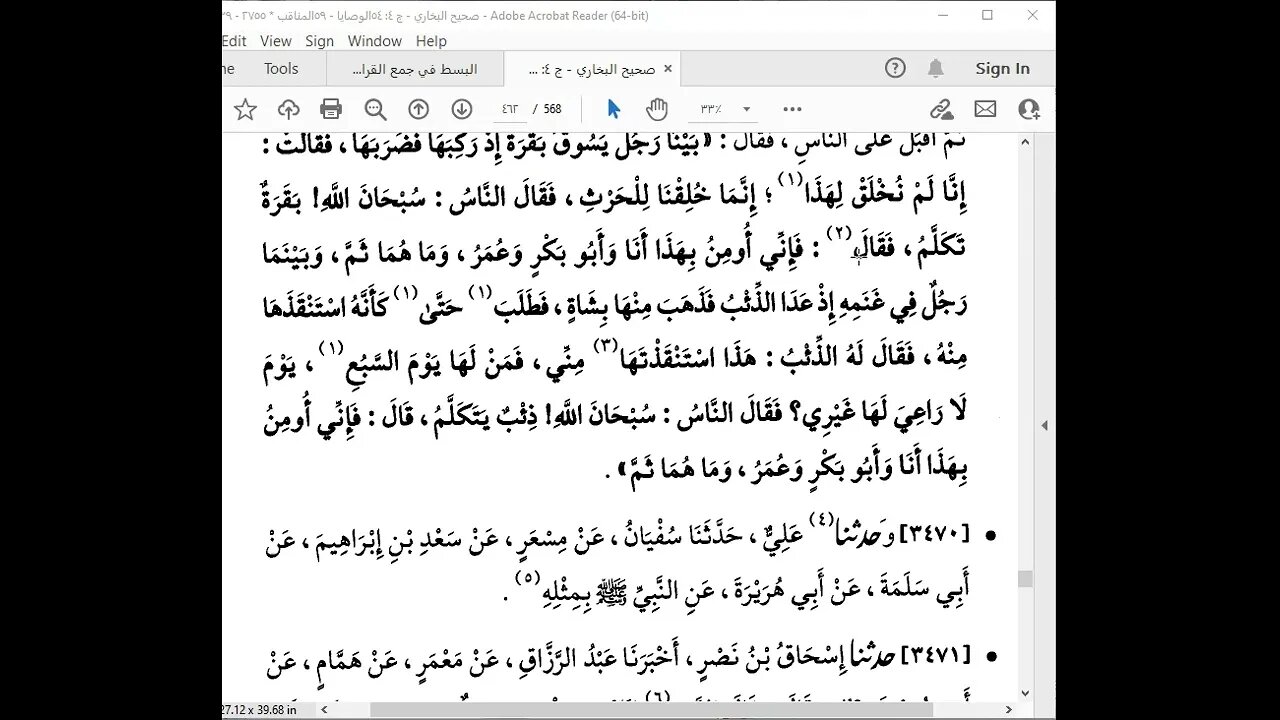Screen dimensions: 1280x720
Task: Send the file by email envelope icon
Action: pyautogui.click(x=985, y=109)
